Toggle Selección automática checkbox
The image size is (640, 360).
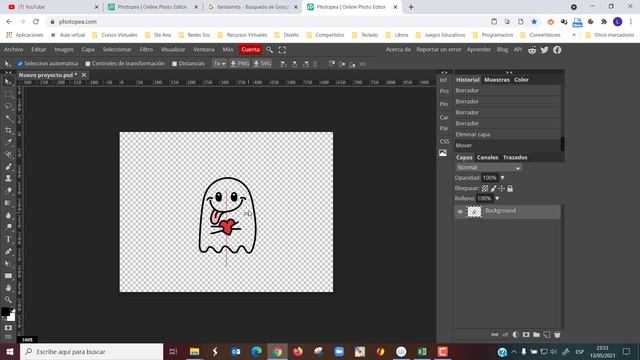point(20,64)
